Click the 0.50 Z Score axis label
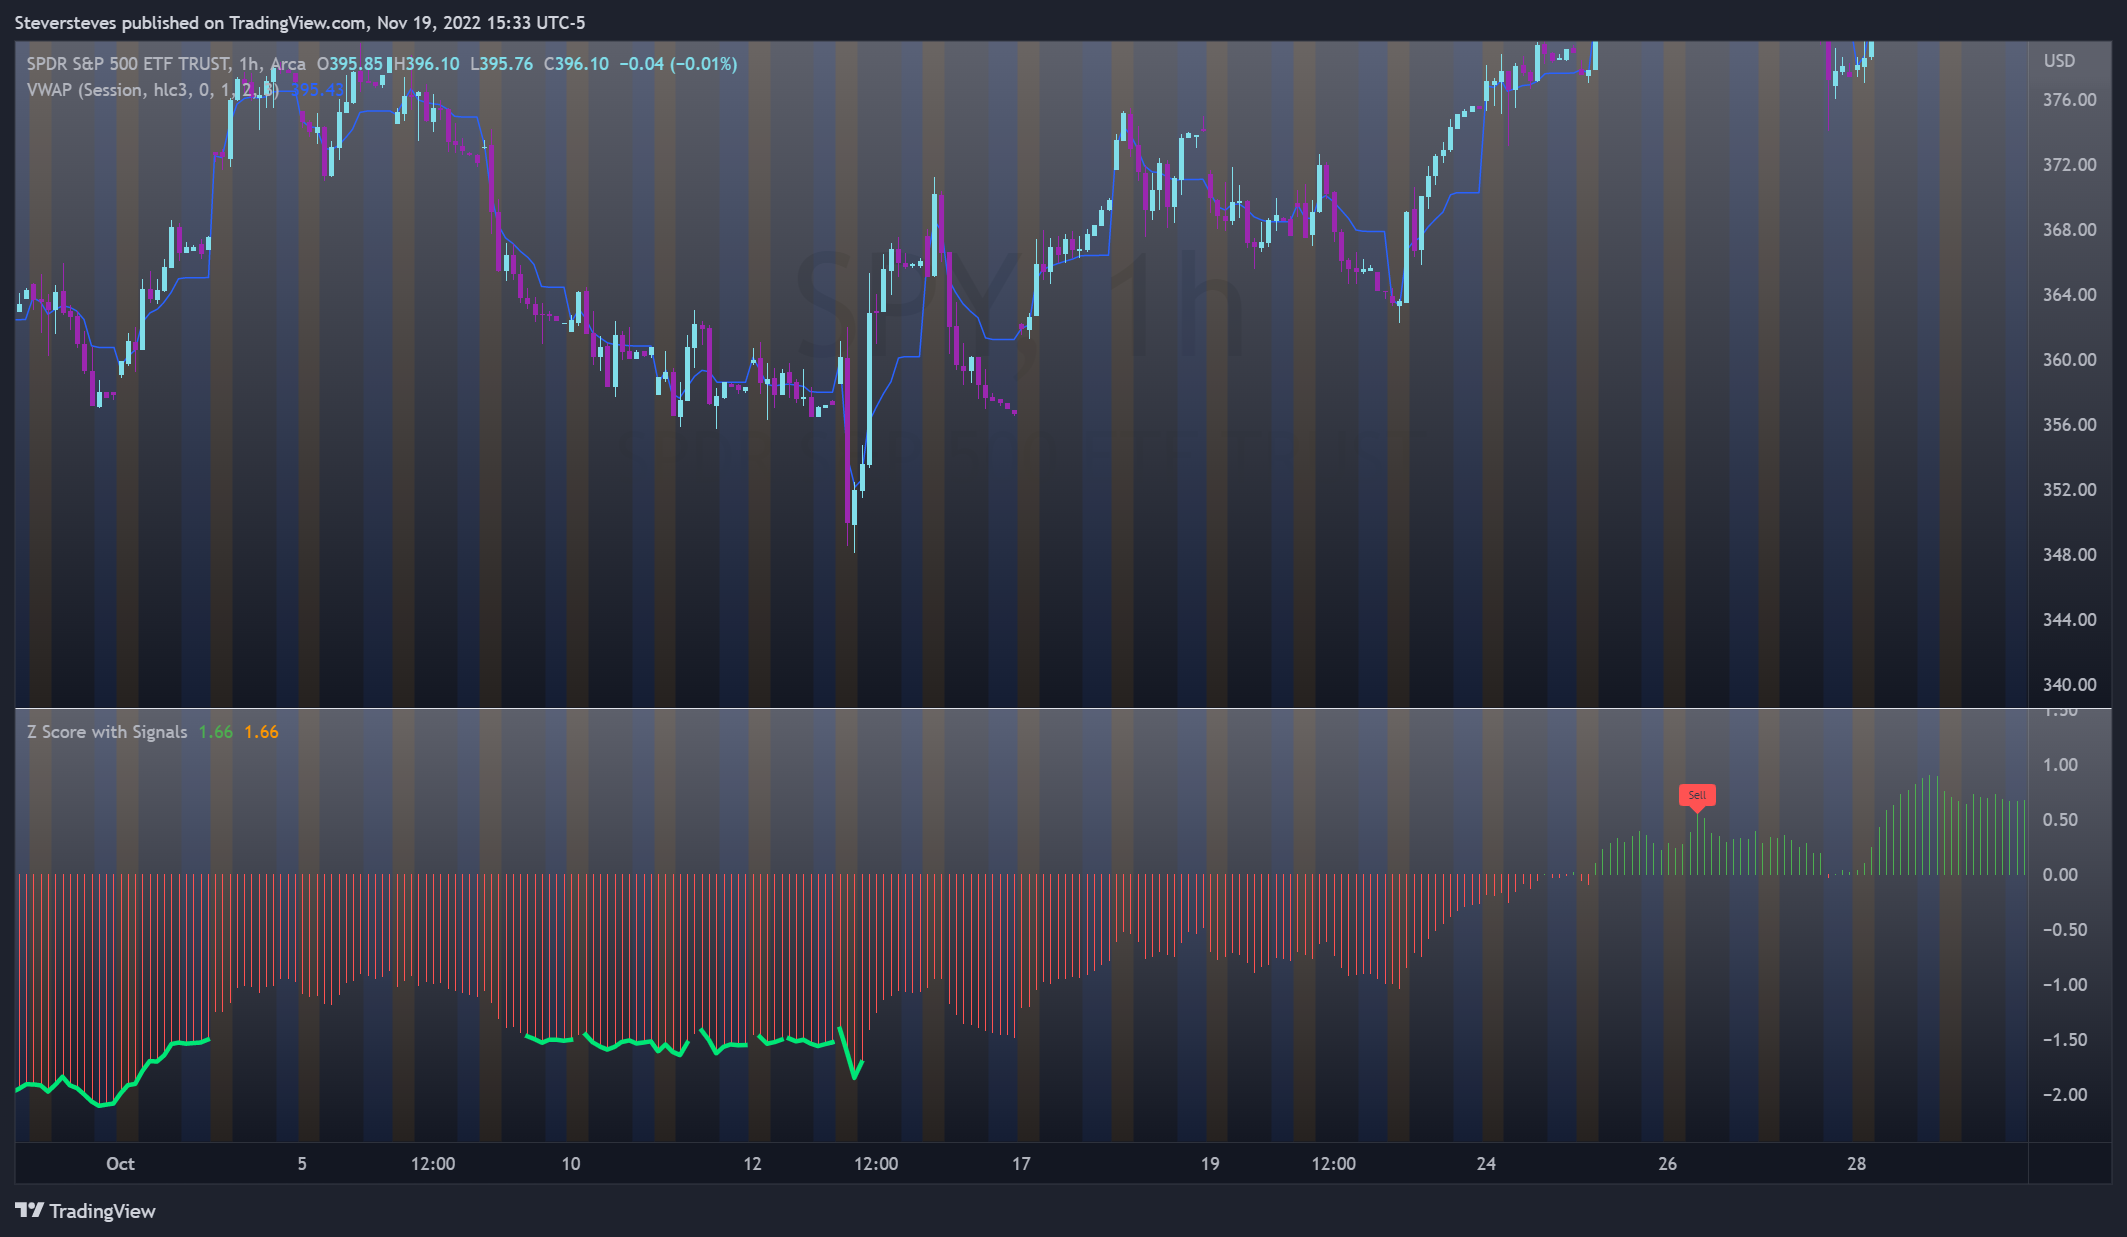The width and height of the screenshot is (2127, 1237). pos(2060,820)
